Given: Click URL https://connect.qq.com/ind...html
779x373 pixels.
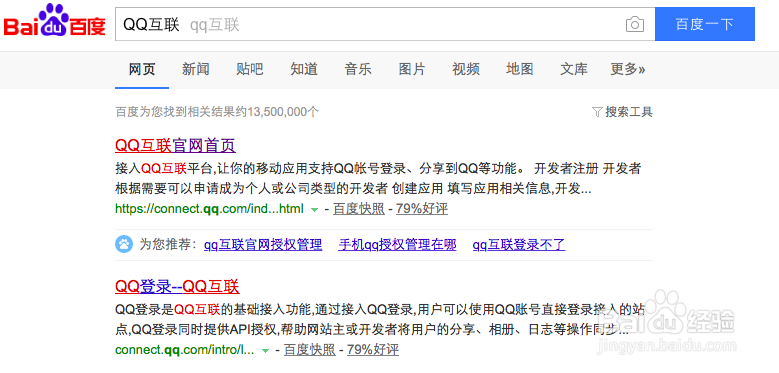Looking at the screenshot, I should (209, 209).
